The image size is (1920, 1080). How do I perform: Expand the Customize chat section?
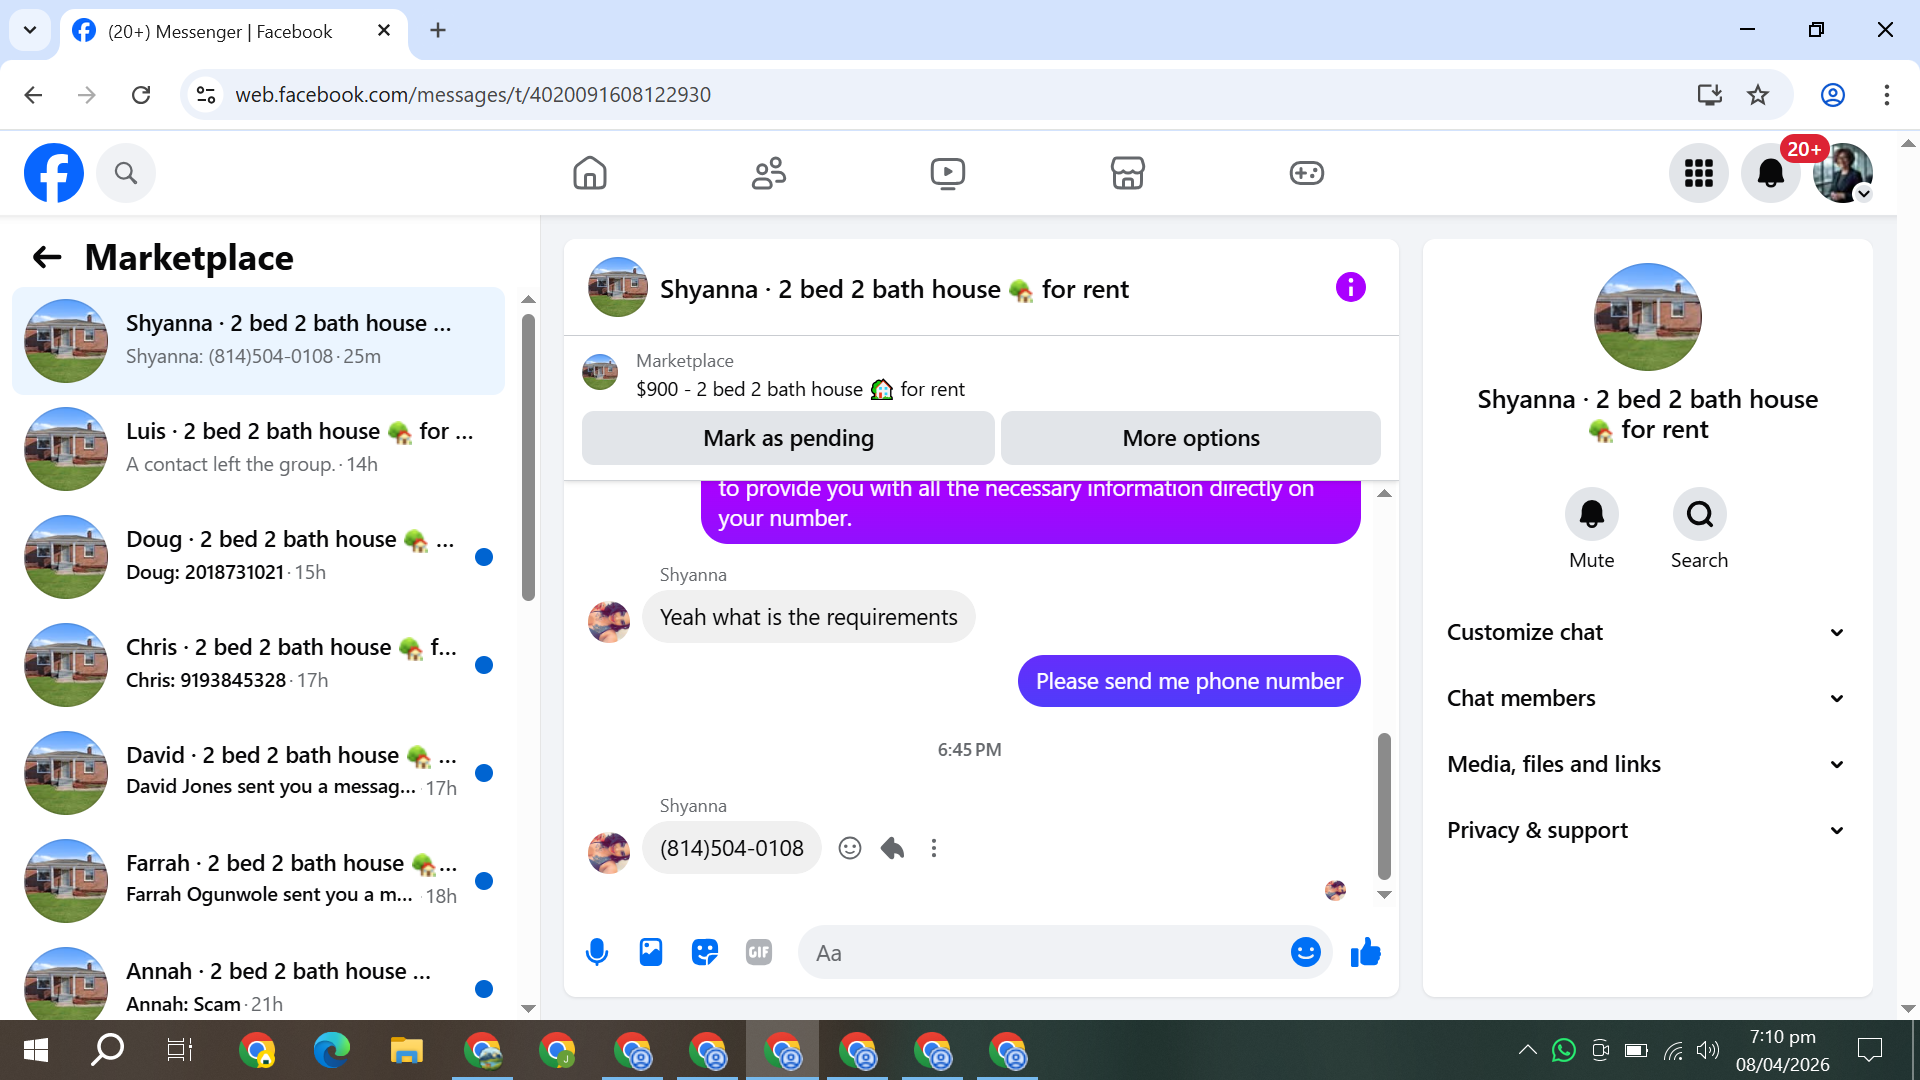[1646, 632]
